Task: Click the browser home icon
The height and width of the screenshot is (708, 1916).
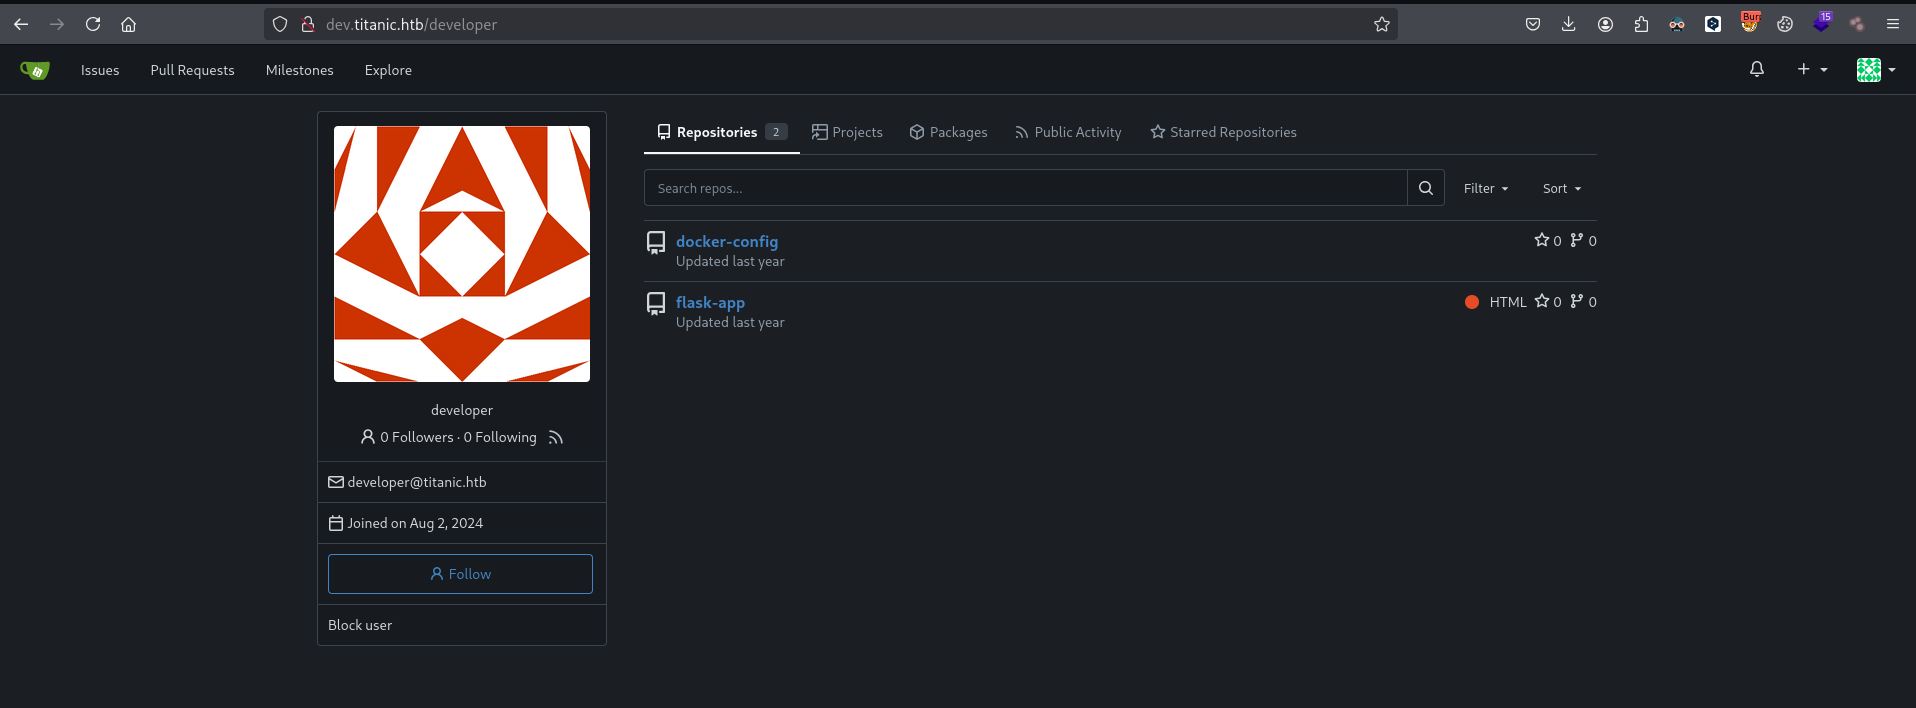Action: click(128, 24)
